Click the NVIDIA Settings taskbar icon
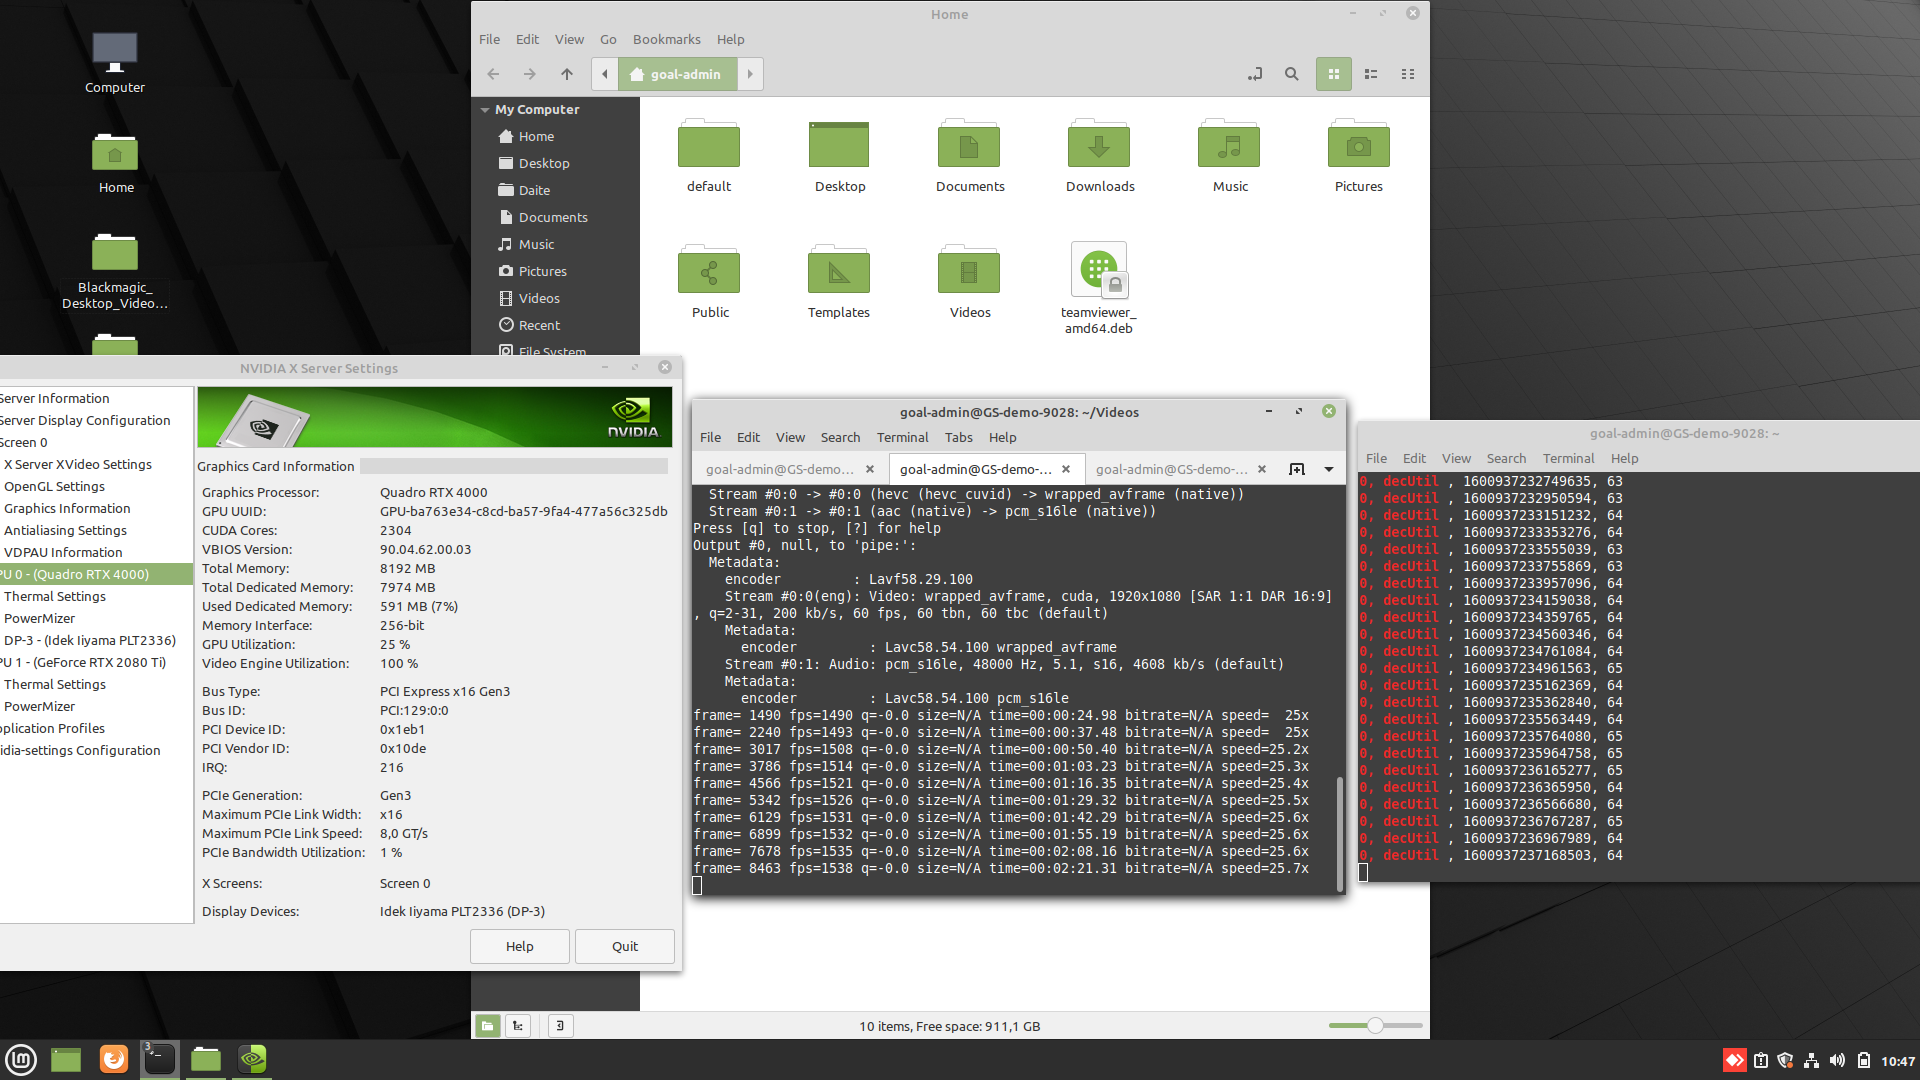This screenshot has height=1080, width=1920. (251, 1059)
